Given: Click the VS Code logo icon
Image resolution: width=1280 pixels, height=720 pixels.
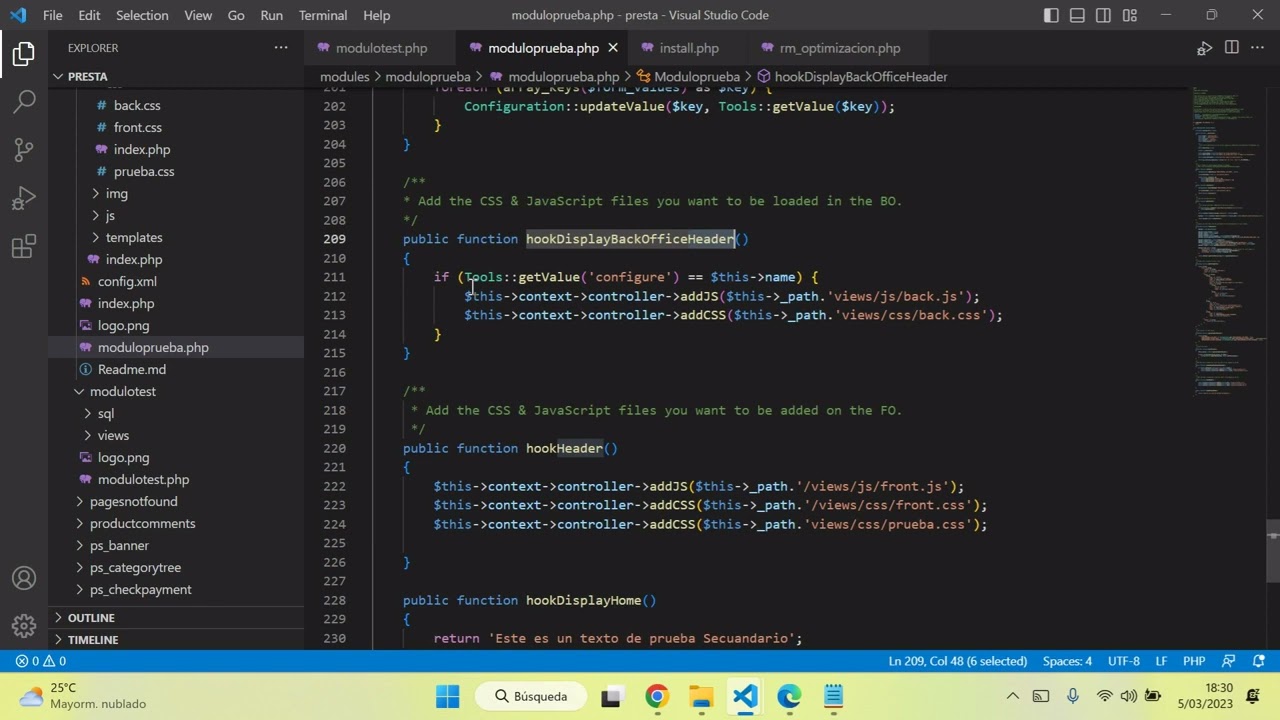Looking at the screenshot, I should [18, 15].
